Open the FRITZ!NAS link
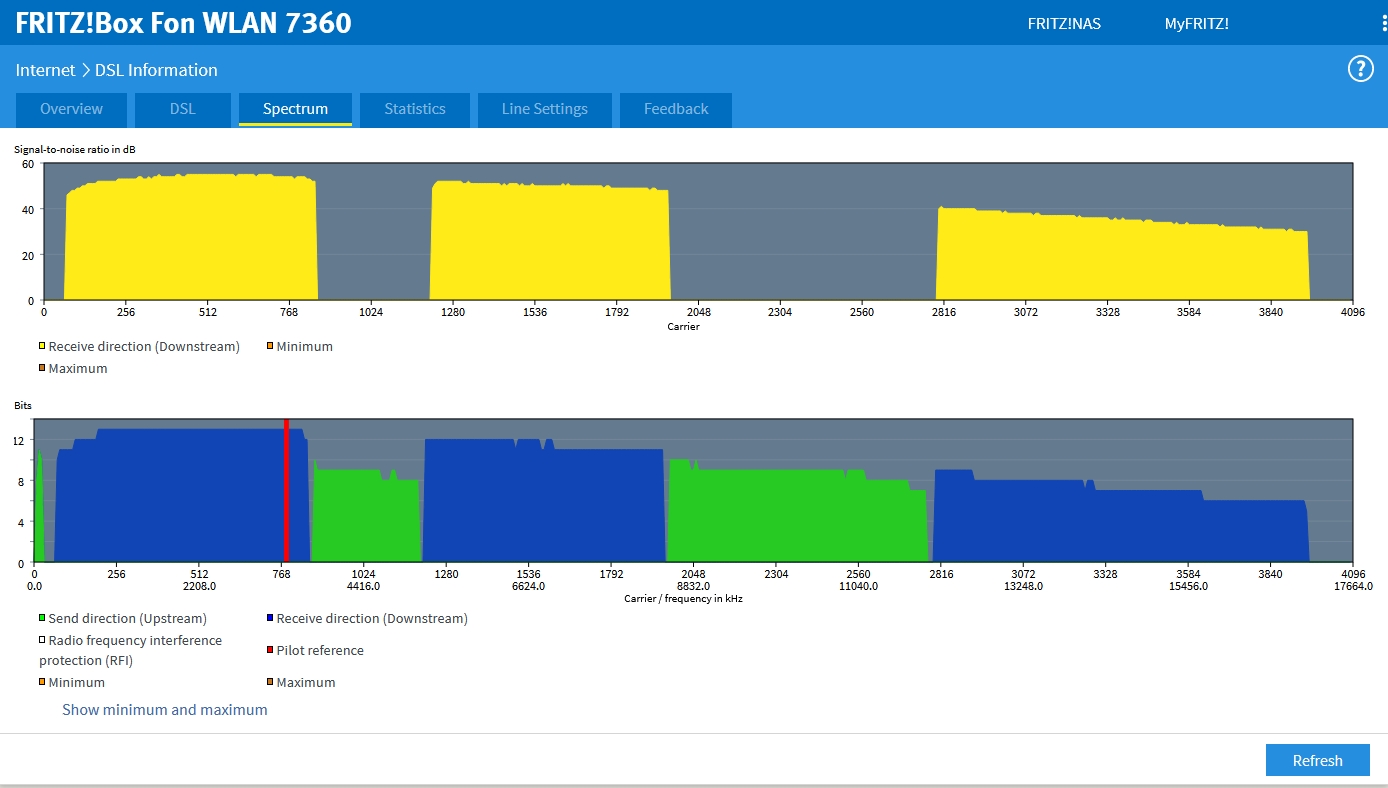 point(1064,23)
